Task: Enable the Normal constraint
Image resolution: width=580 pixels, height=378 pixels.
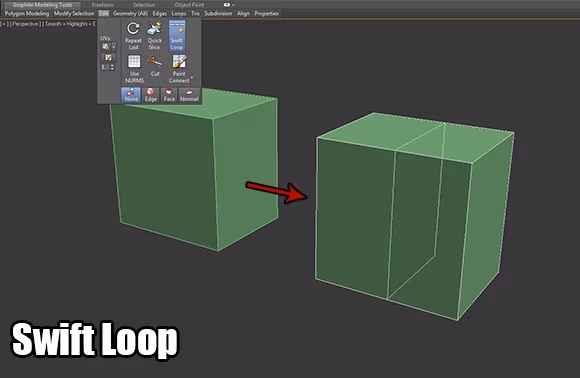Action: [x=189, y=95]
